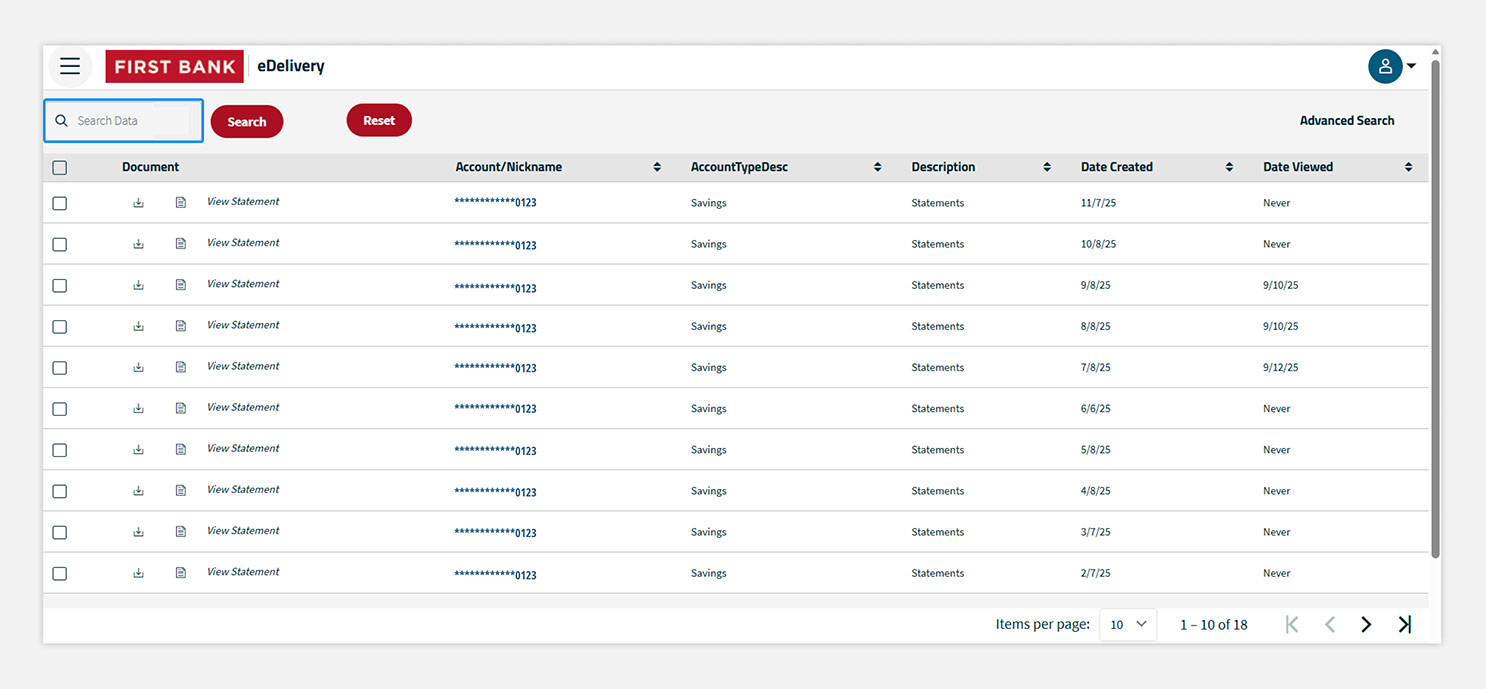Download the 6/6/25 statement

[139, 408]
